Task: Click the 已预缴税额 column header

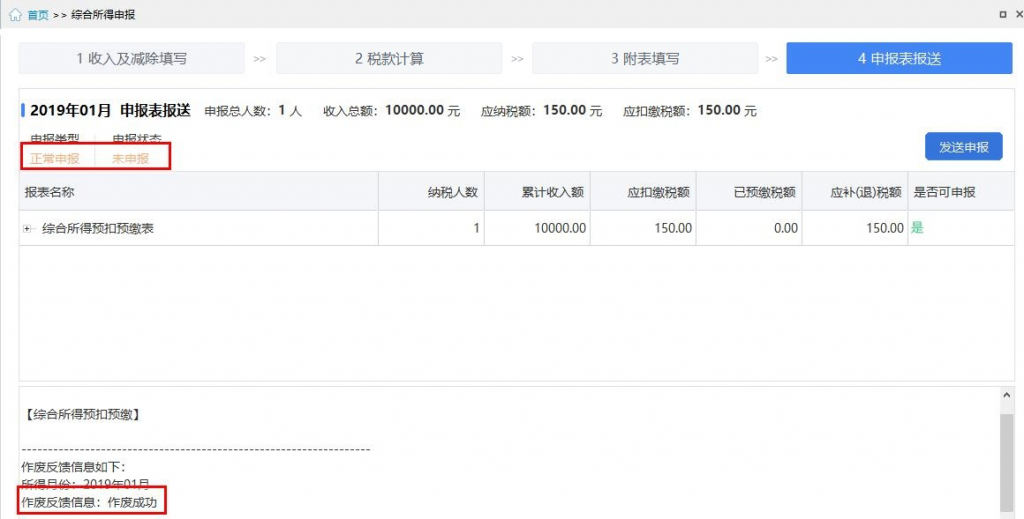Action: 749,192
